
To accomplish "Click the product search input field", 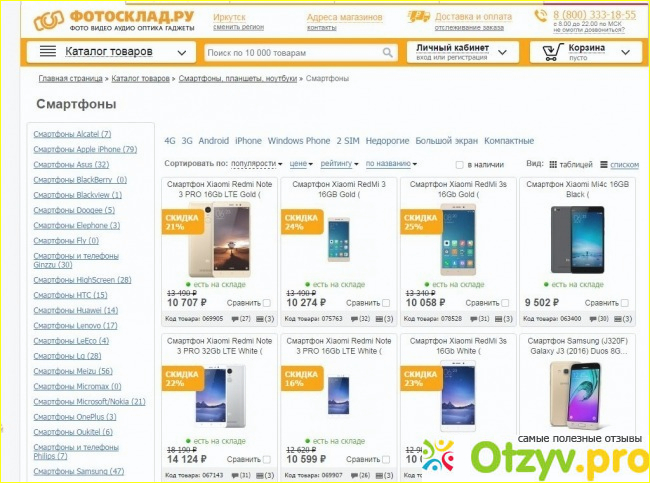I will pyautogui.click(x=293, y=53).
